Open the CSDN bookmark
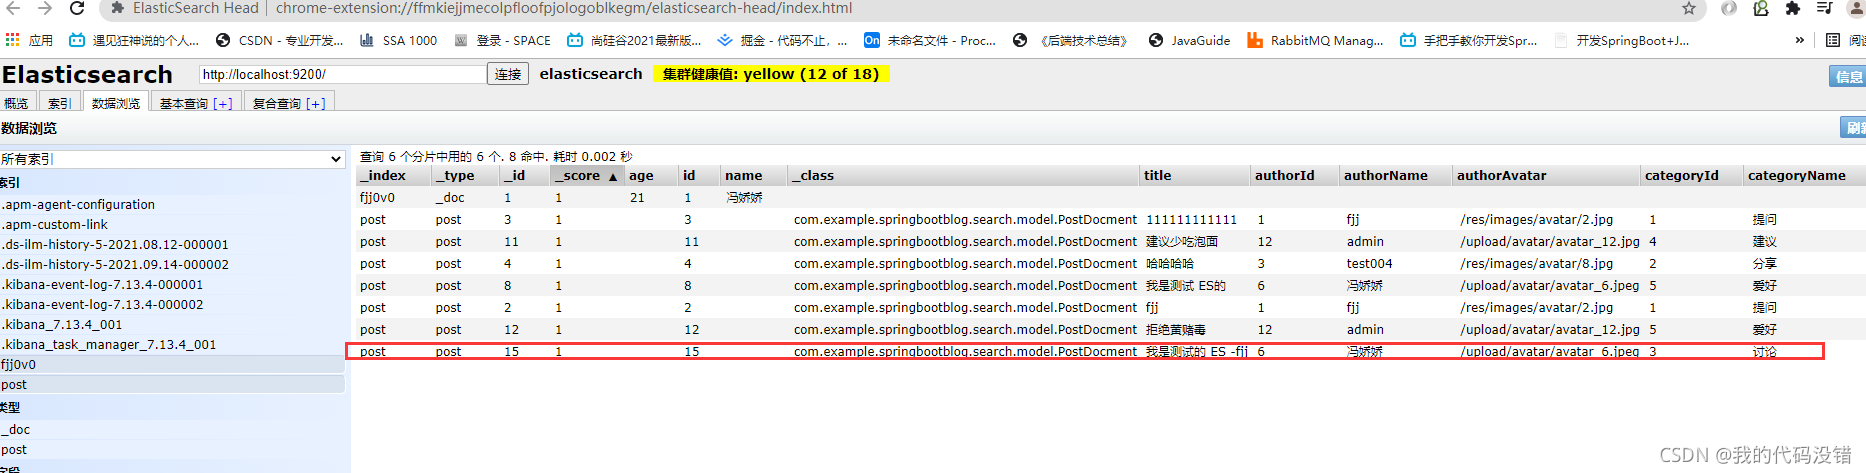 coord(279,40)
